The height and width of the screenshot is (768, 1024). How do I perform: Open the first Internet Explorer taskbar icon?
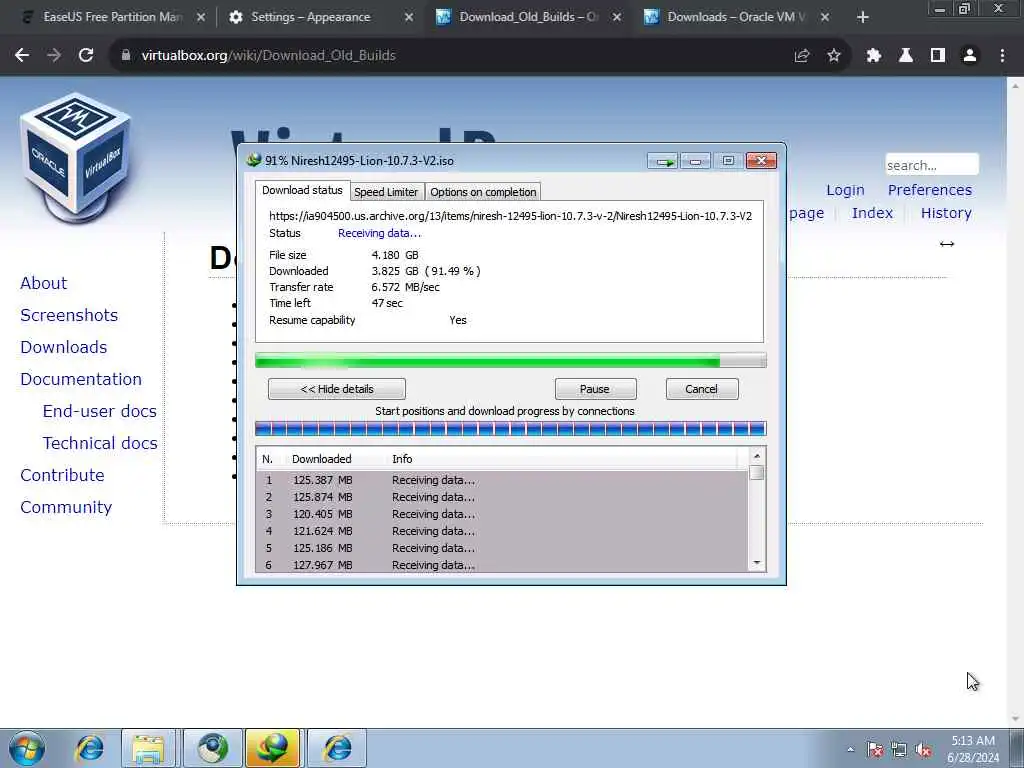[89, 748]
